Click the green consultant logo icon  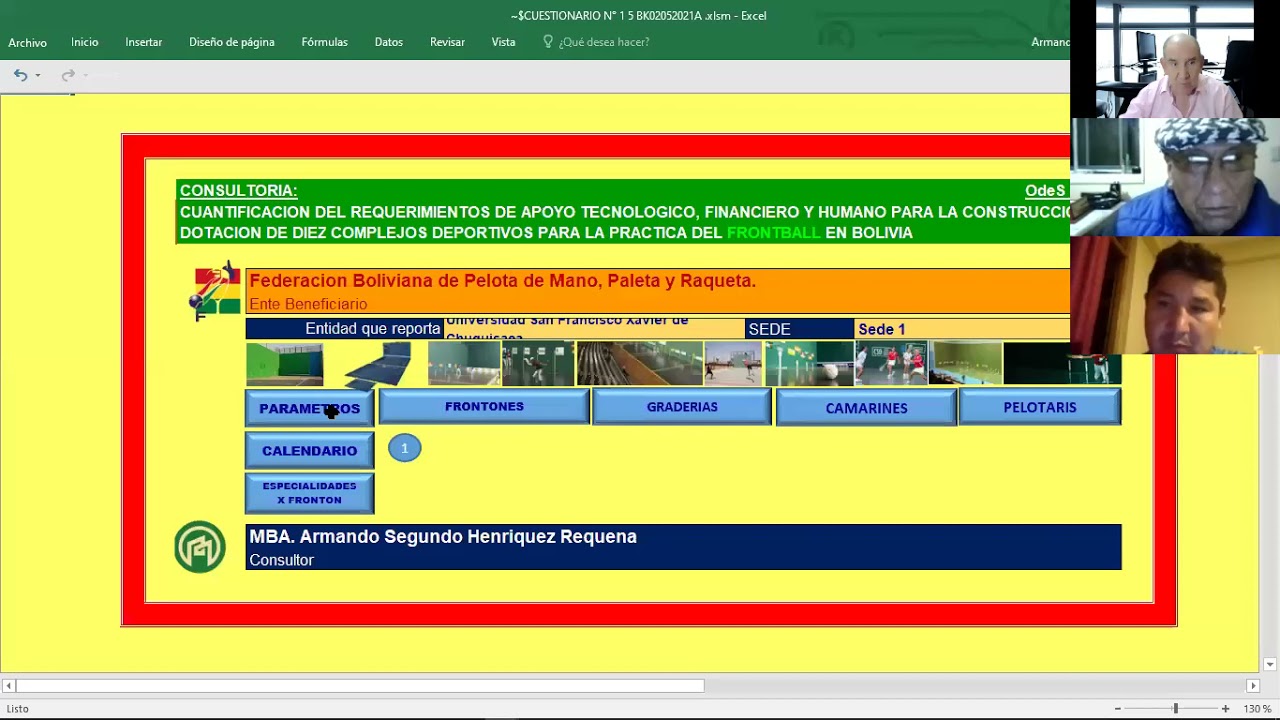pyautogui.click(x=200, y=547)
